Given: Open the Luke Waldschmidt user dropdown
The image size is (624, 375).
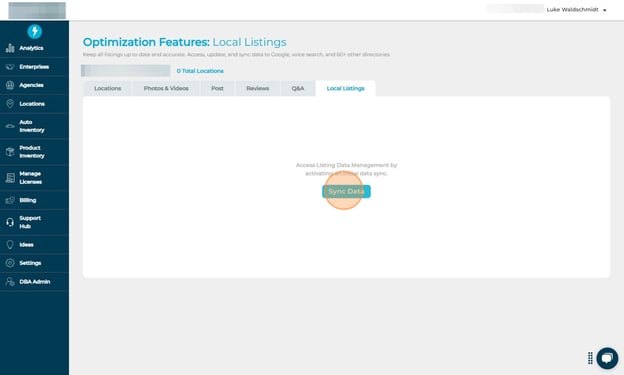Looking at the screenshot, I should (x=576, y=10).
